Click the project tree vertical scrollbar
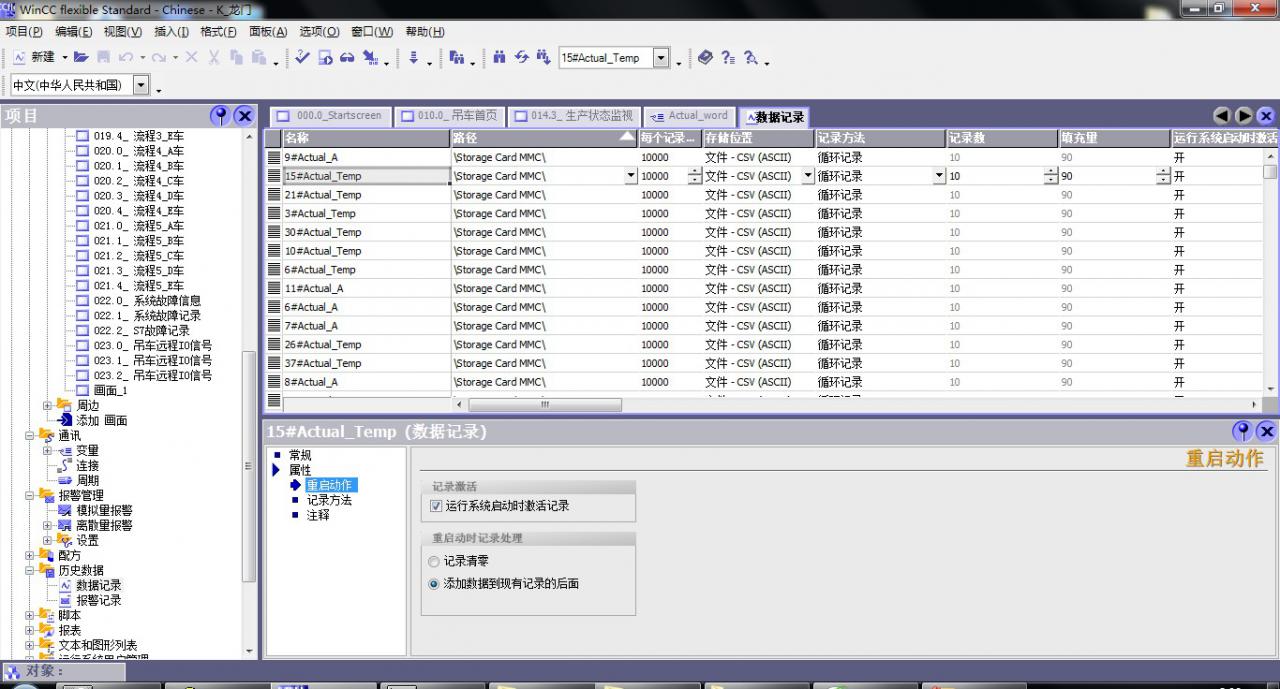1280x689 pixels. pyautogui.click(x=250, y=465)
